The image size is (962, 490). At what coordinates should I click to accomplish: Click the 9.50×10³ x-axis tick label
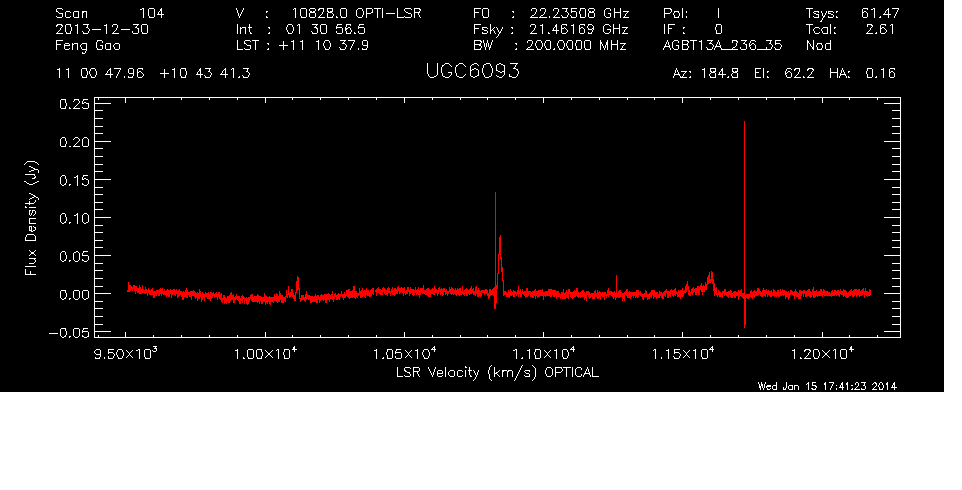click(126, 353)
